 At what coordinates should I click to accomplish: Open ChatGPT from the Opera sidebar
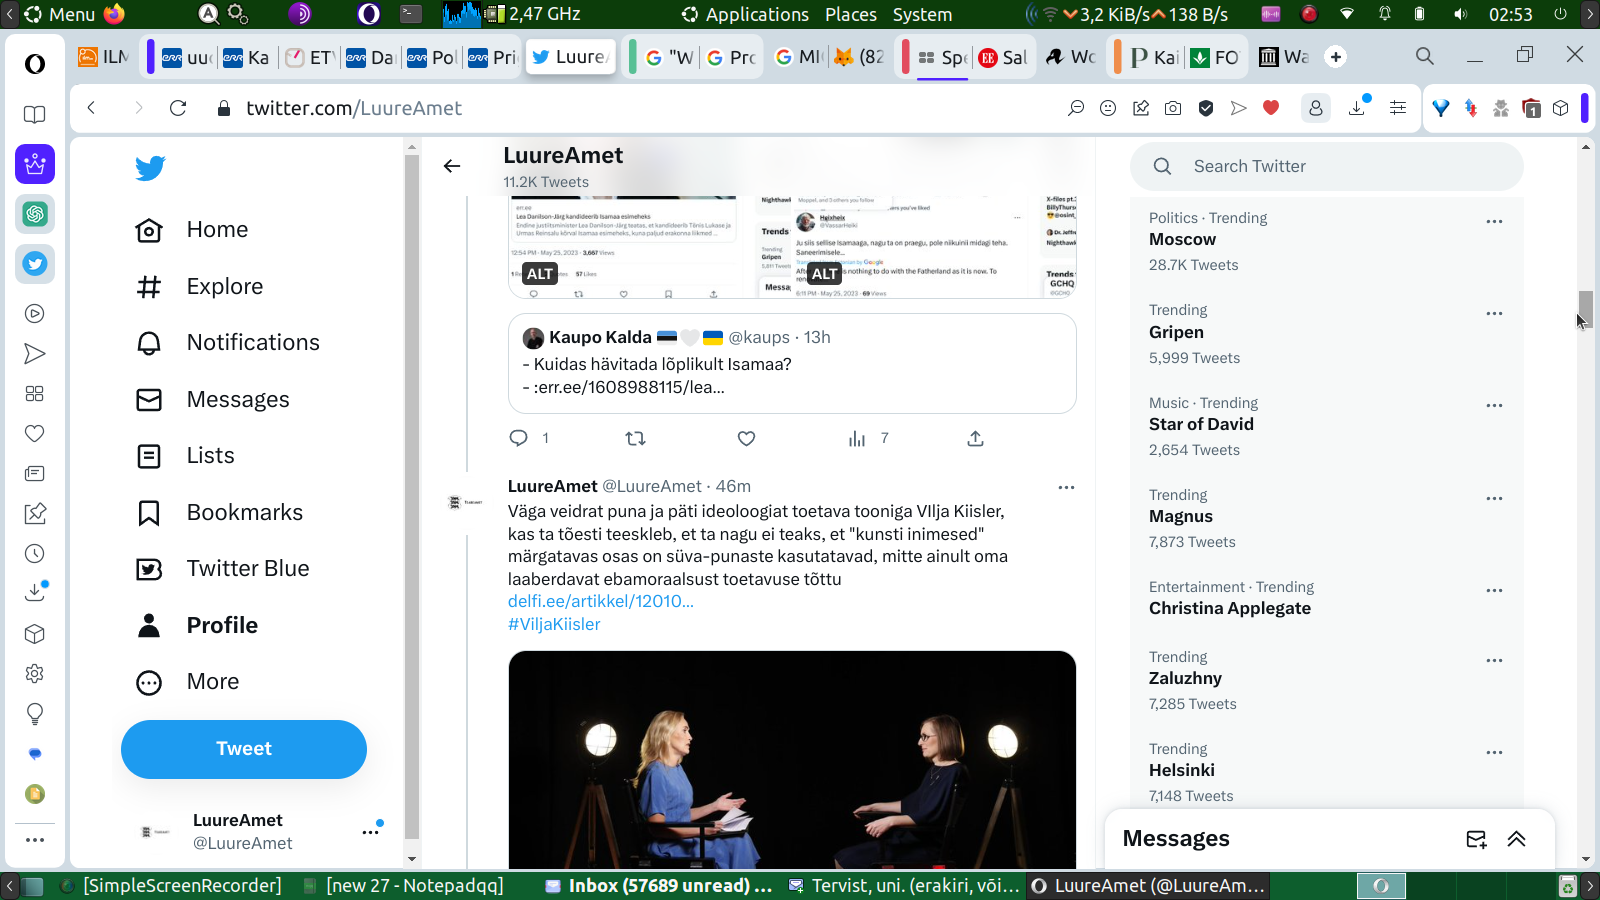(35, 214)
